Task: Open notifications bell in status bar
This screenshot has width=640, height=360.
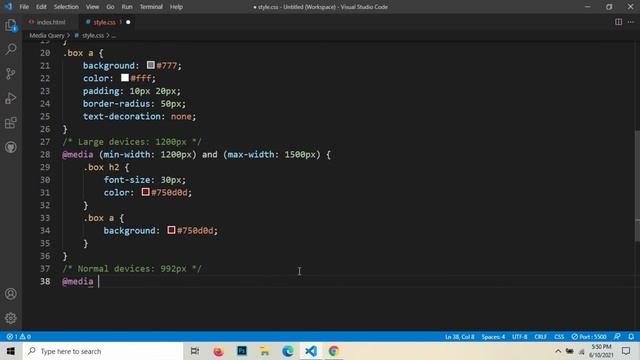Action: 631,337
